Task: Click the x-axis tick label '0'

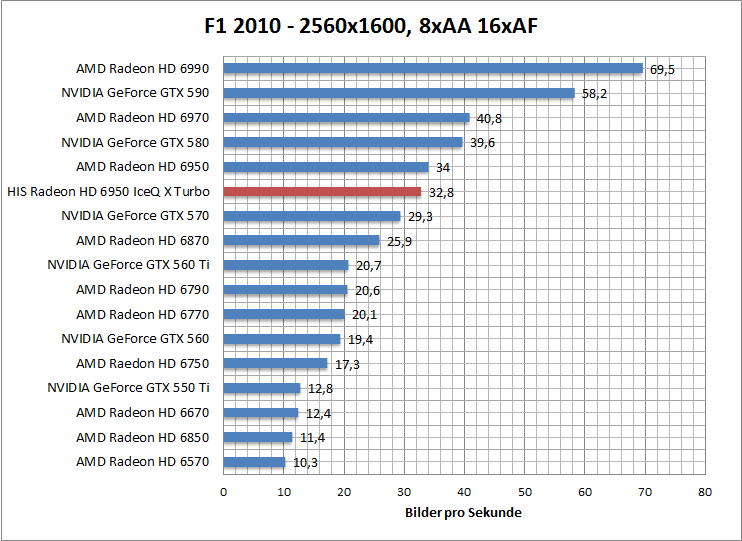Action: (223, 492)
